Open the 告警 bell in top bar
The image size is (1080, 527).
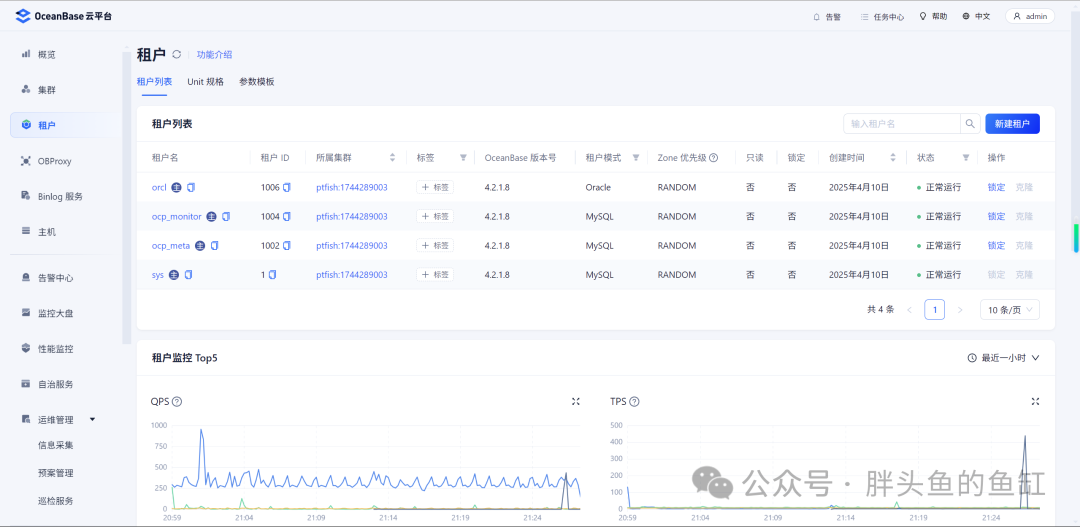click(x=827, y=17)
